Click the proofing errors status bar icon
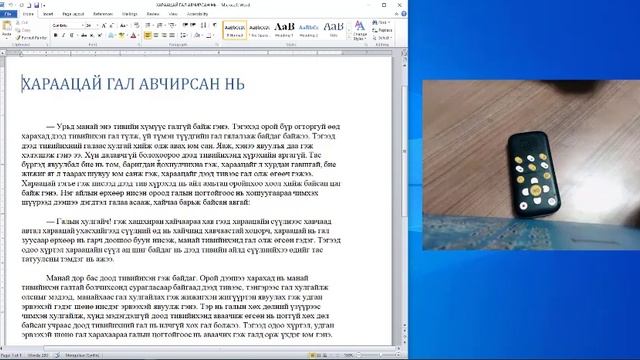 pyautogui.click(x=57, y=356)
